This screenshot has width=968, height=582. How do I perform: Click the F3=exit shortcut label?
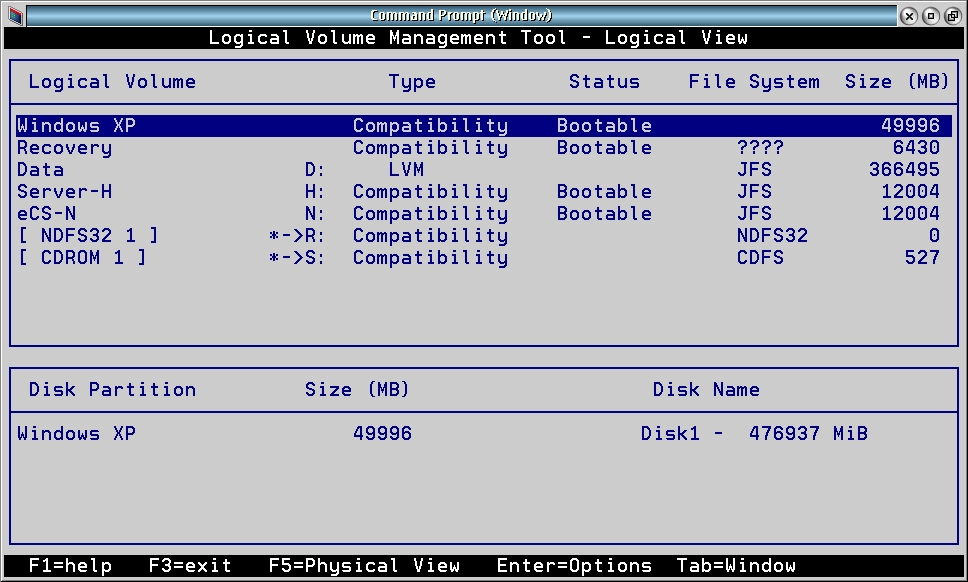tap(190, 566)
